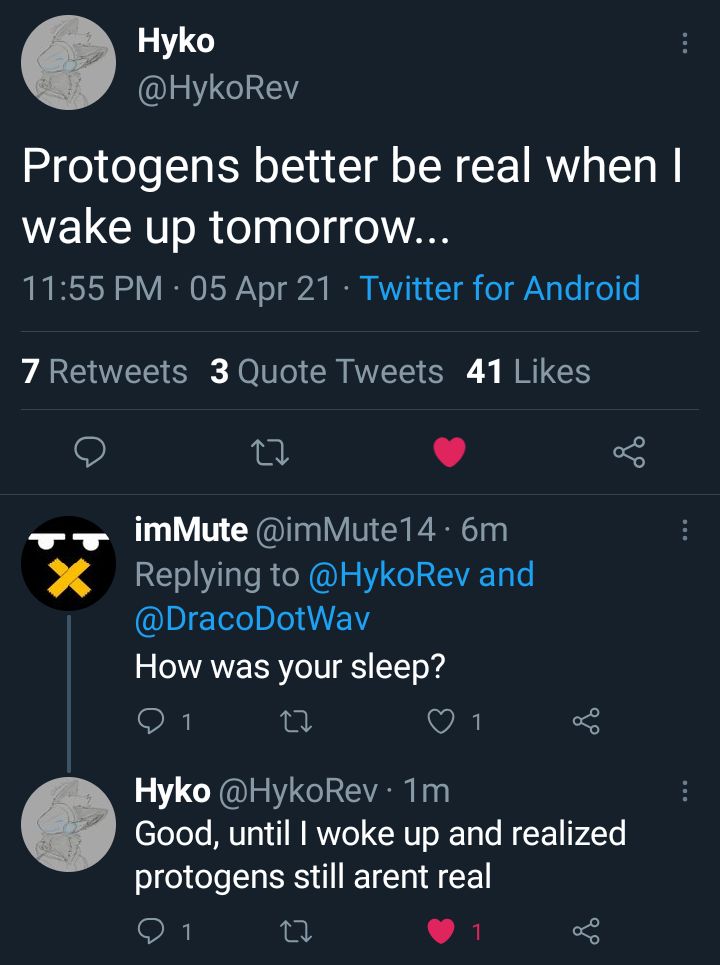720x965 pixels.
Task: Click the retweet icon on the main tweet
Action: [268, 452]
